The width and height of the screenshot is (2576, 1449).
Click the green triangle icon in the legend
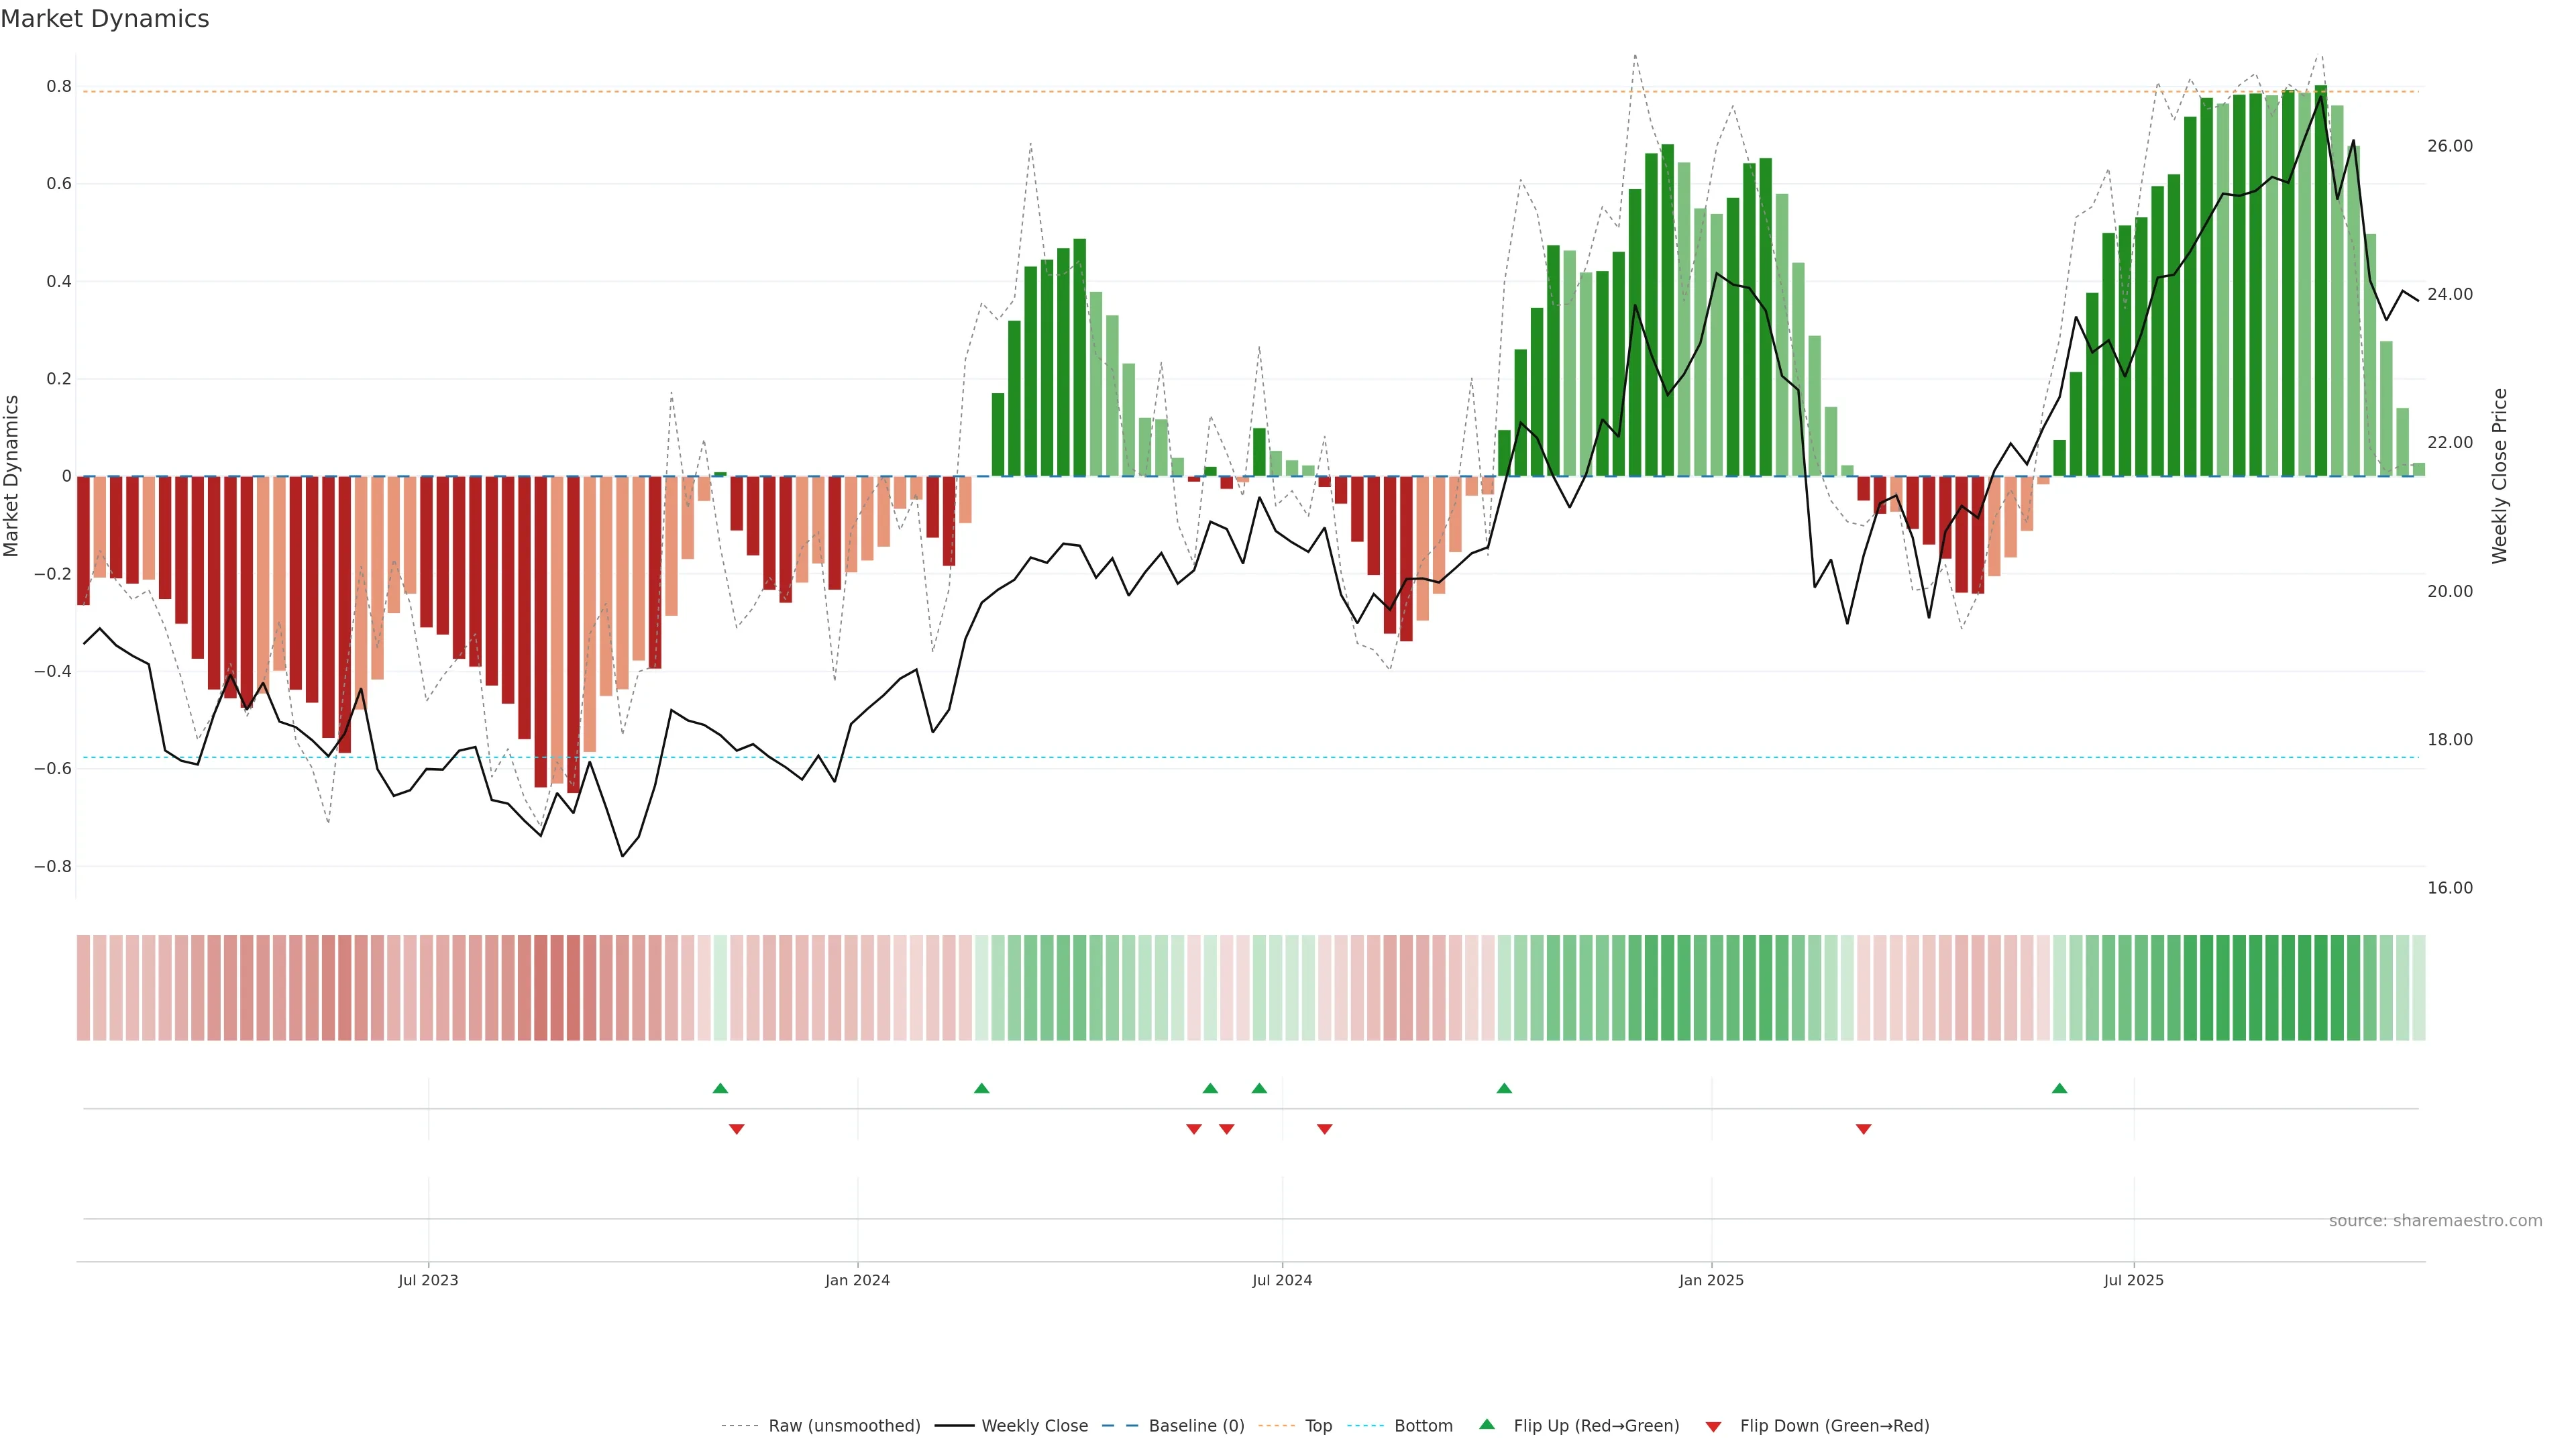click(x=1487, y=1424)
